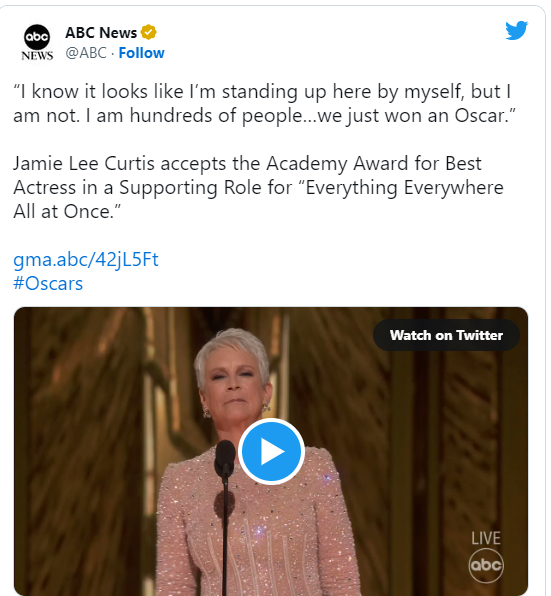Click the quoted speech tweet text
The height and width of the screenshot is (596, 551).
[x=264, y=103]
